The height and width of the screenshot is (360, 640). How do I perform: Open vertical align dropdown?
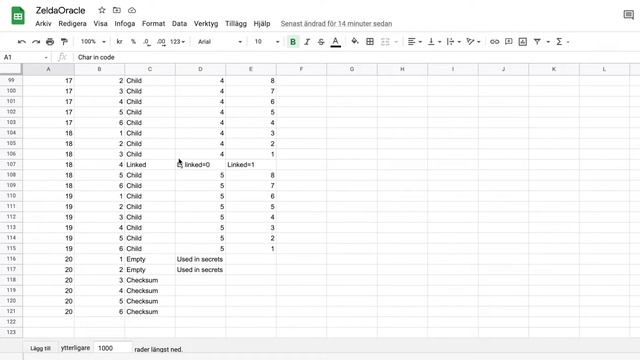click(x=434, y=42)
